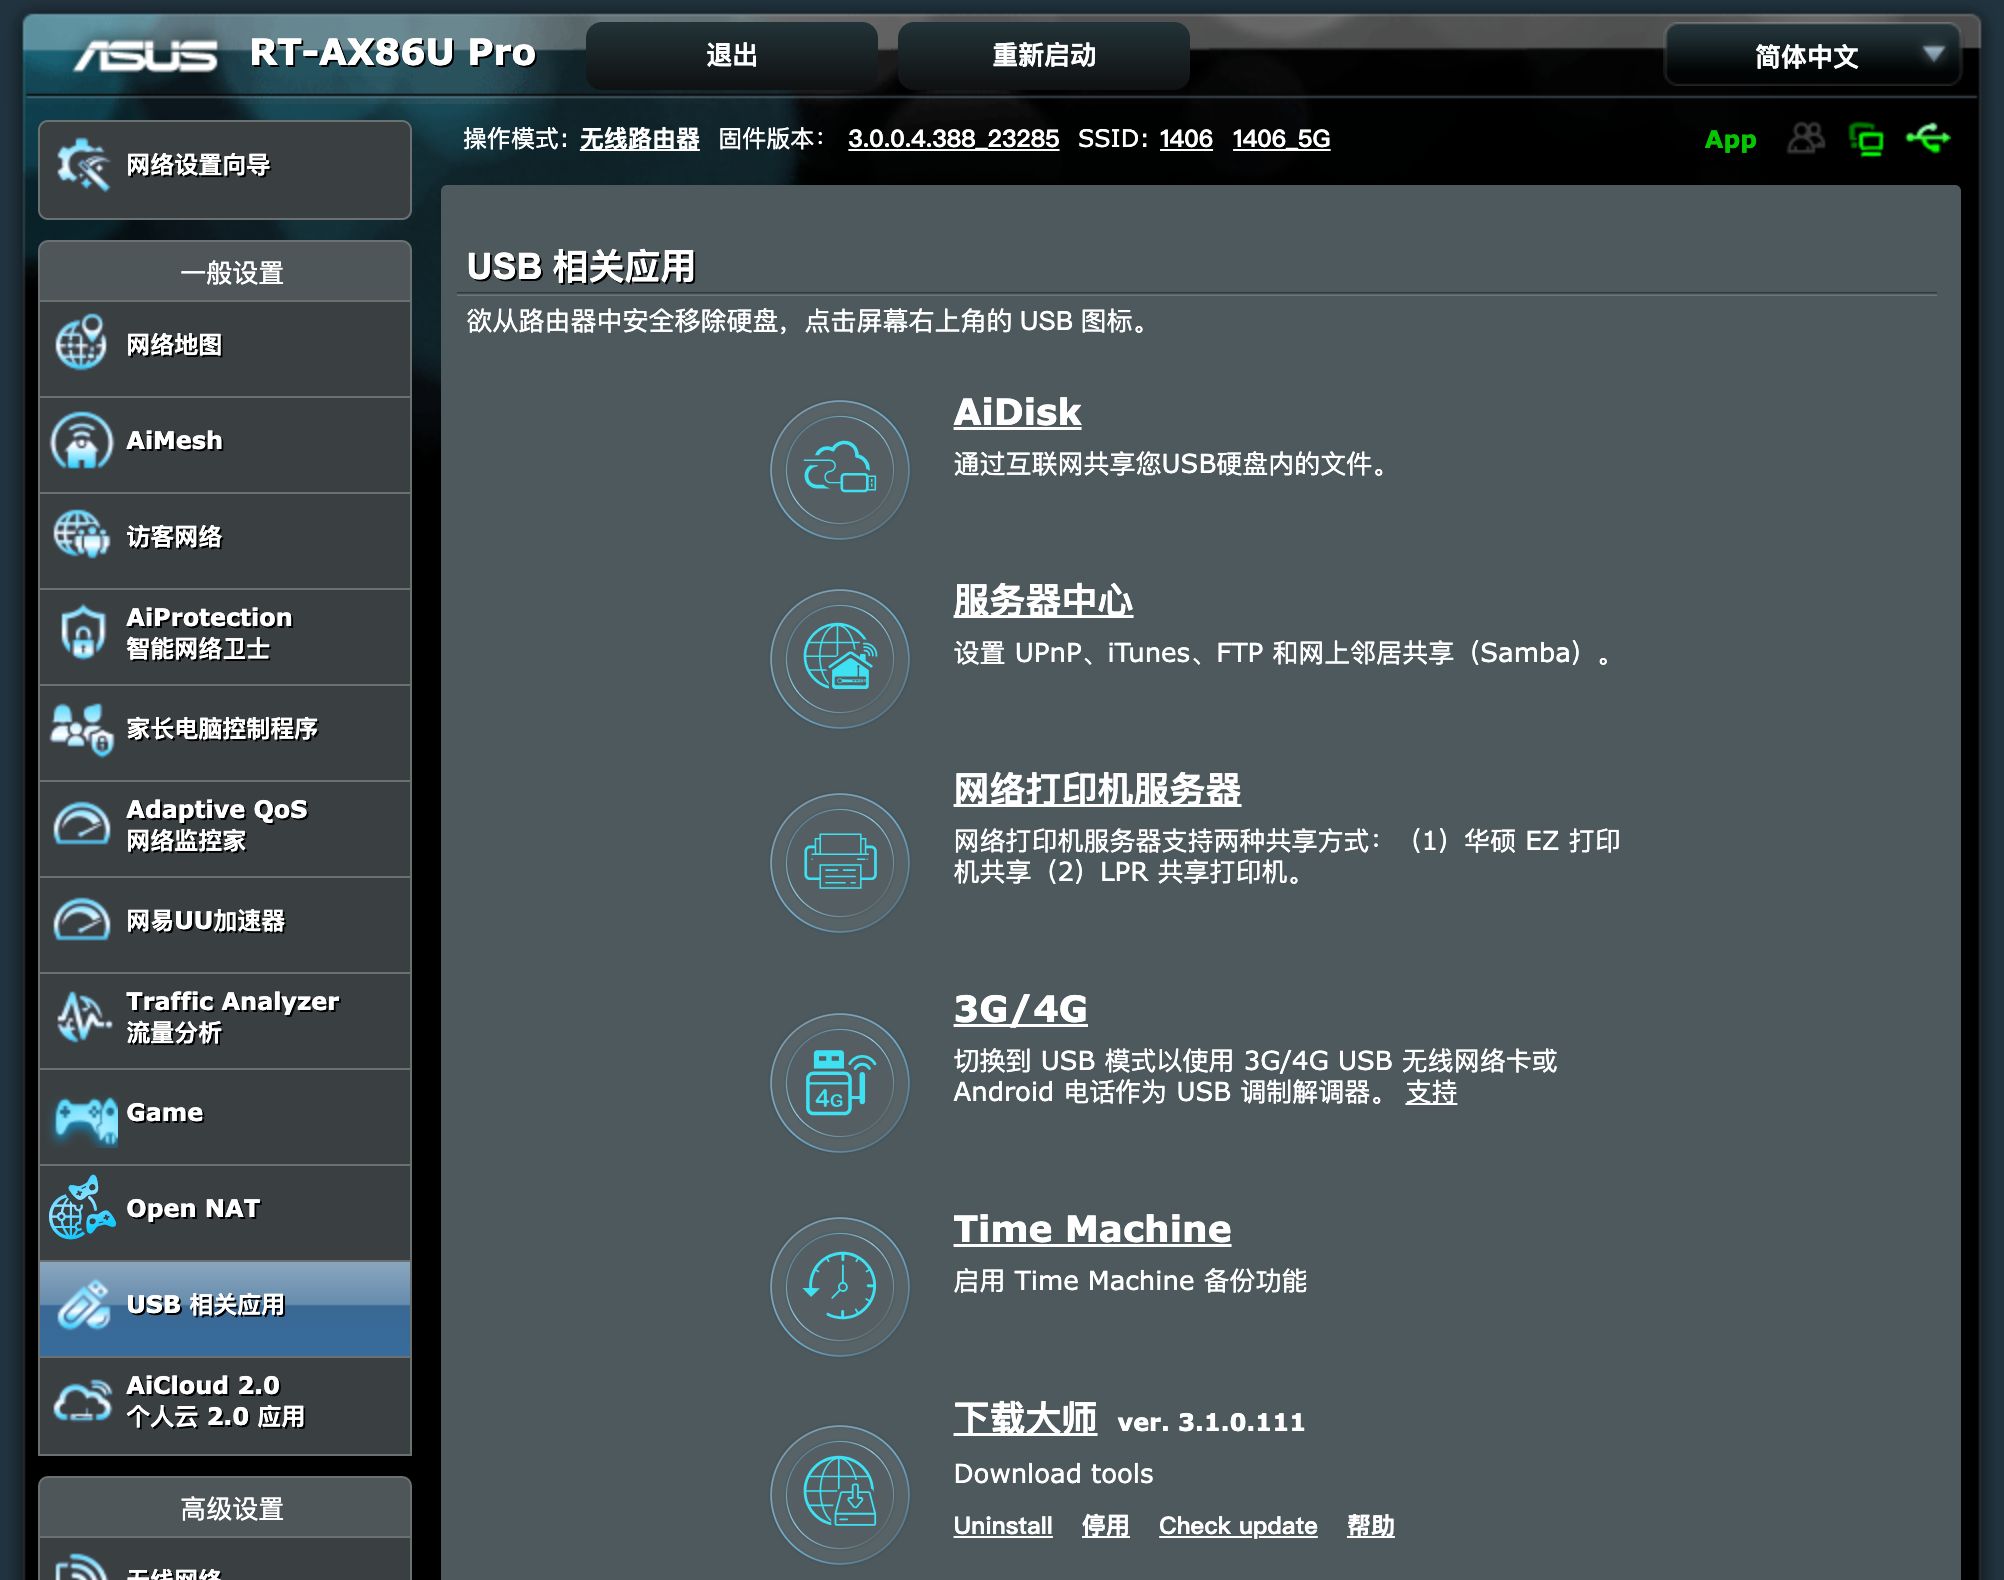Click the SSID 1406_5G link
The image size is (2004, 1580).
coord(1281,139)
